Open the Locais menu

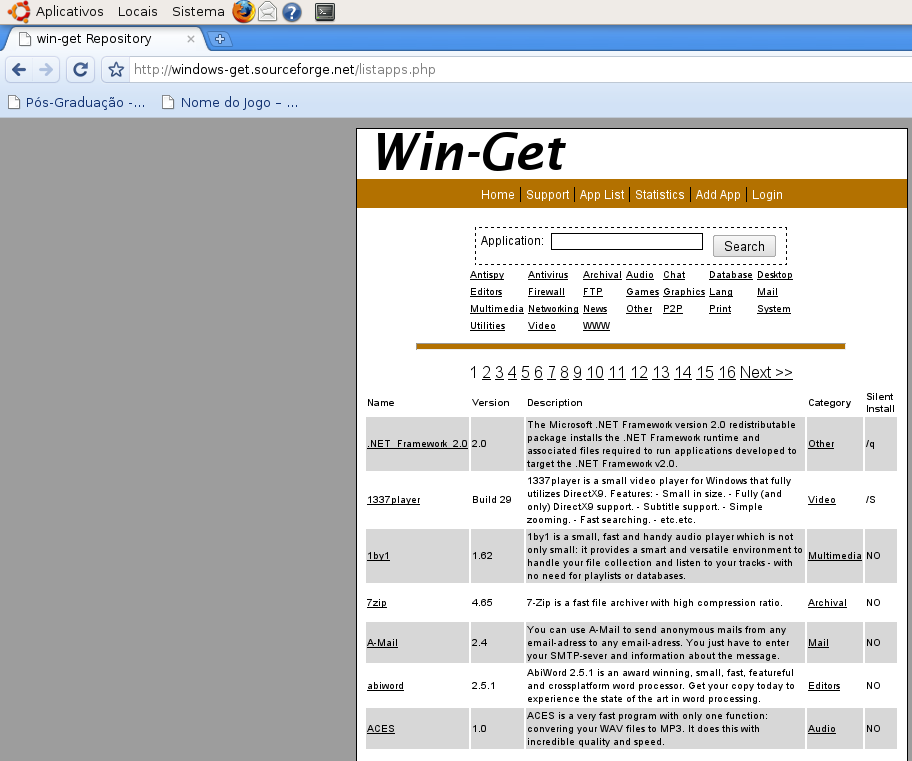[137, 12]
